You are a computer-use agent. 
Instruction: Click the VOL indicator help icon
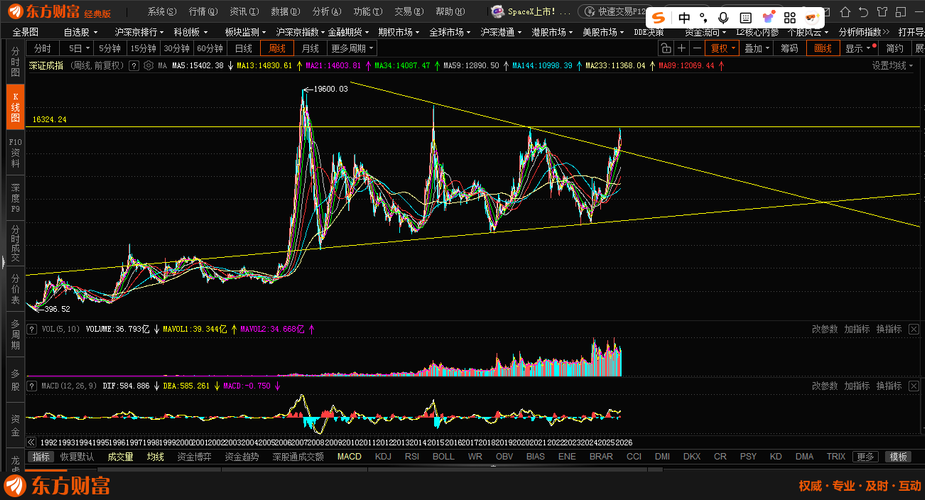33,329
